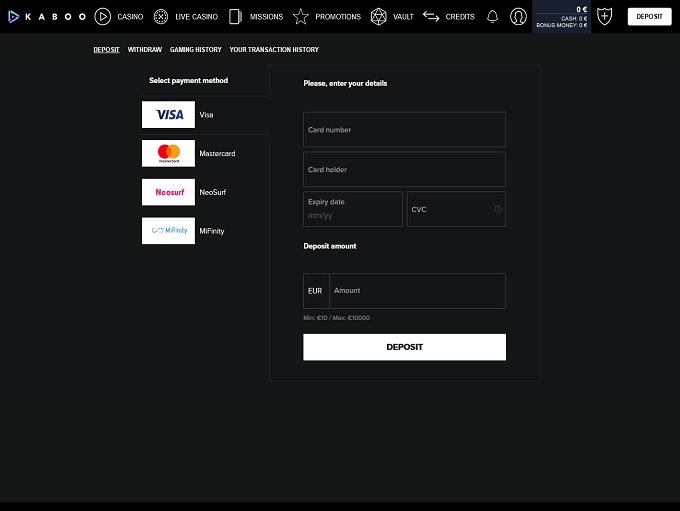This screenshot has height=511, width=680.
Task: Open user profile icon
Action: 518,16
